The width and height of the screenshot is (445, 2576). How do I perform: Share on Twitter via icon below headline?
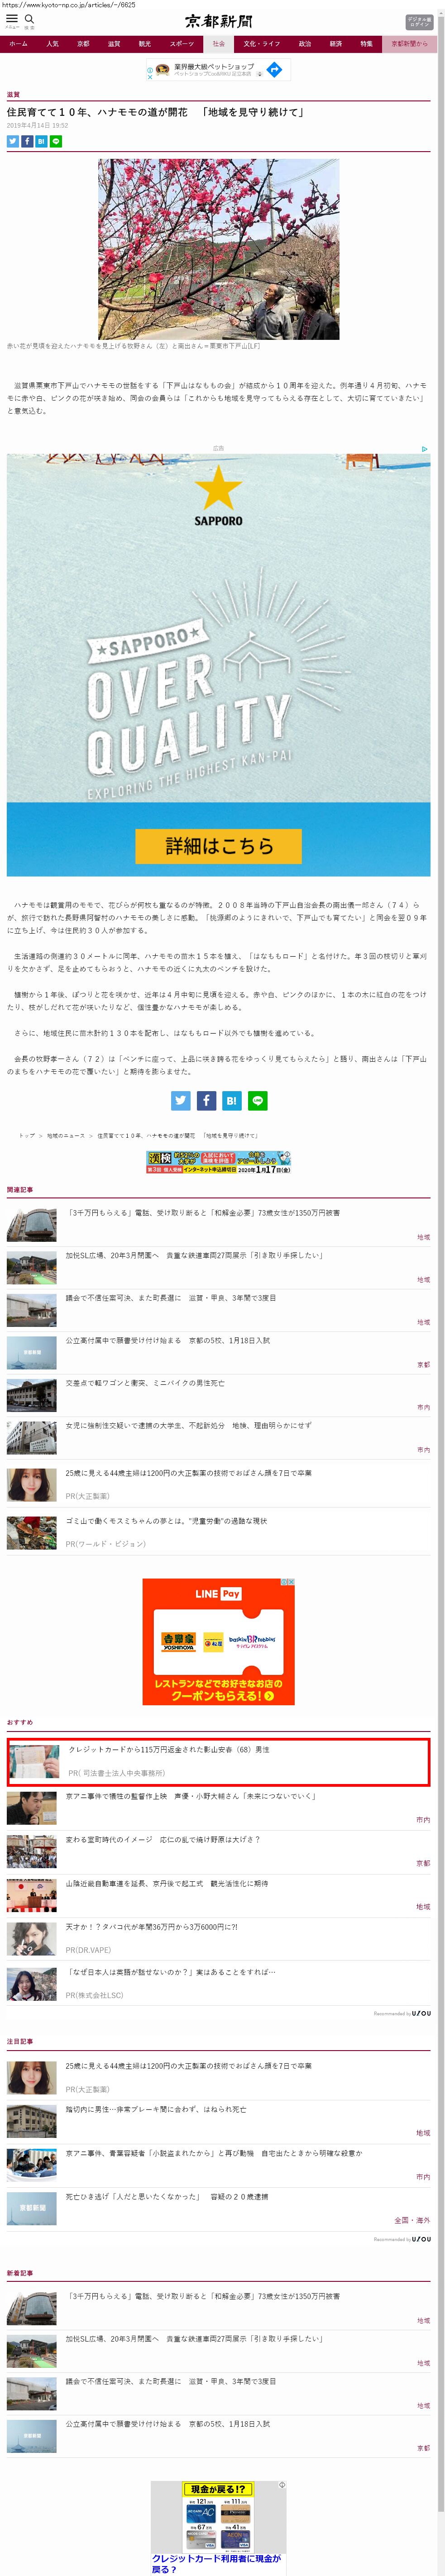[13, 141]
